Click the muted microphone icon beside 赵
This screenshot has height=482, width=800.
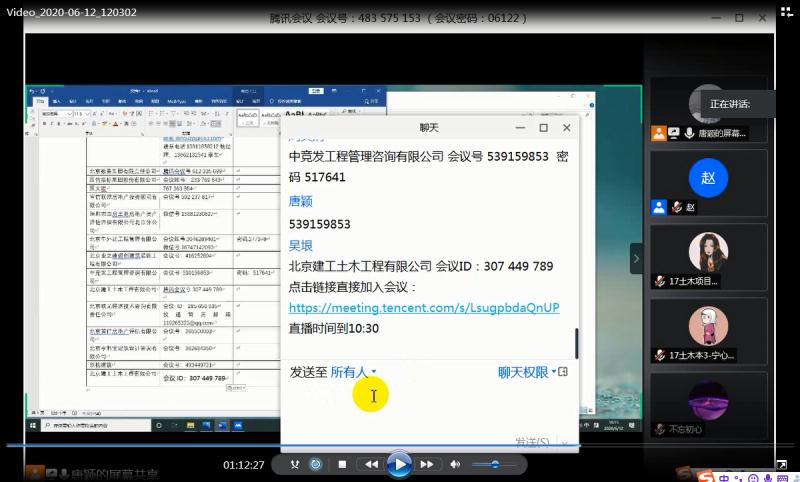pos(677,207)
